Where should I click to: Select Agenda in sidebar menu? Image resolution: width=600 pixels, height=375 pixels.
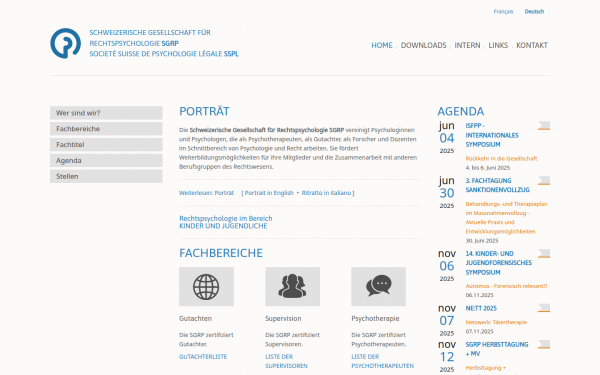click(x=106, y=160)
